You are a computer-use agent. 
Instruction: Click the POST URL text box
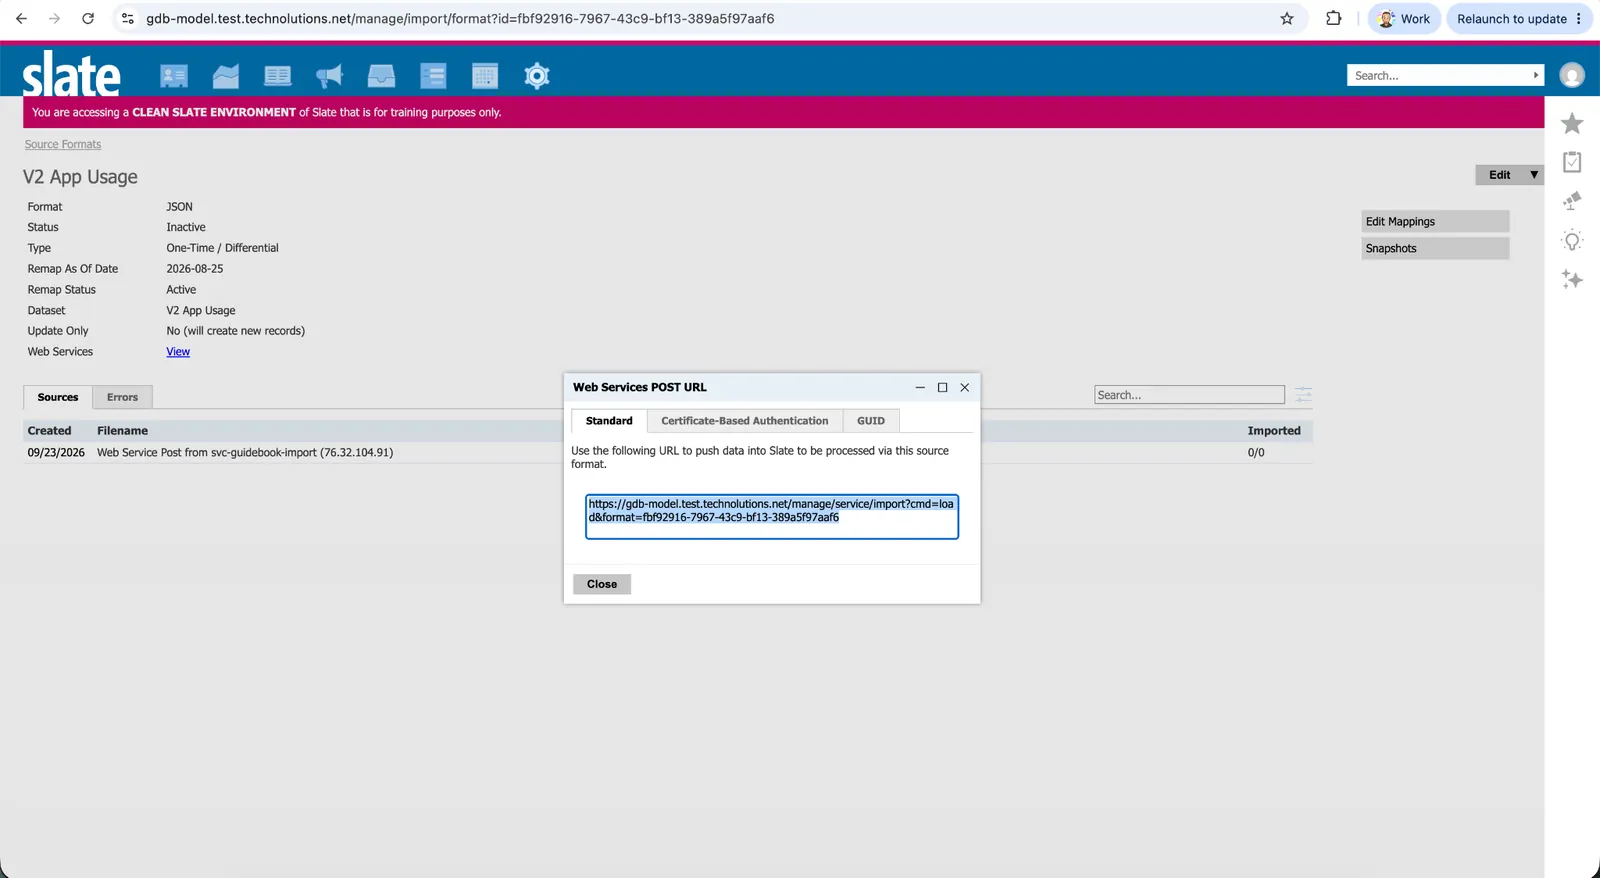click(772, 517)
